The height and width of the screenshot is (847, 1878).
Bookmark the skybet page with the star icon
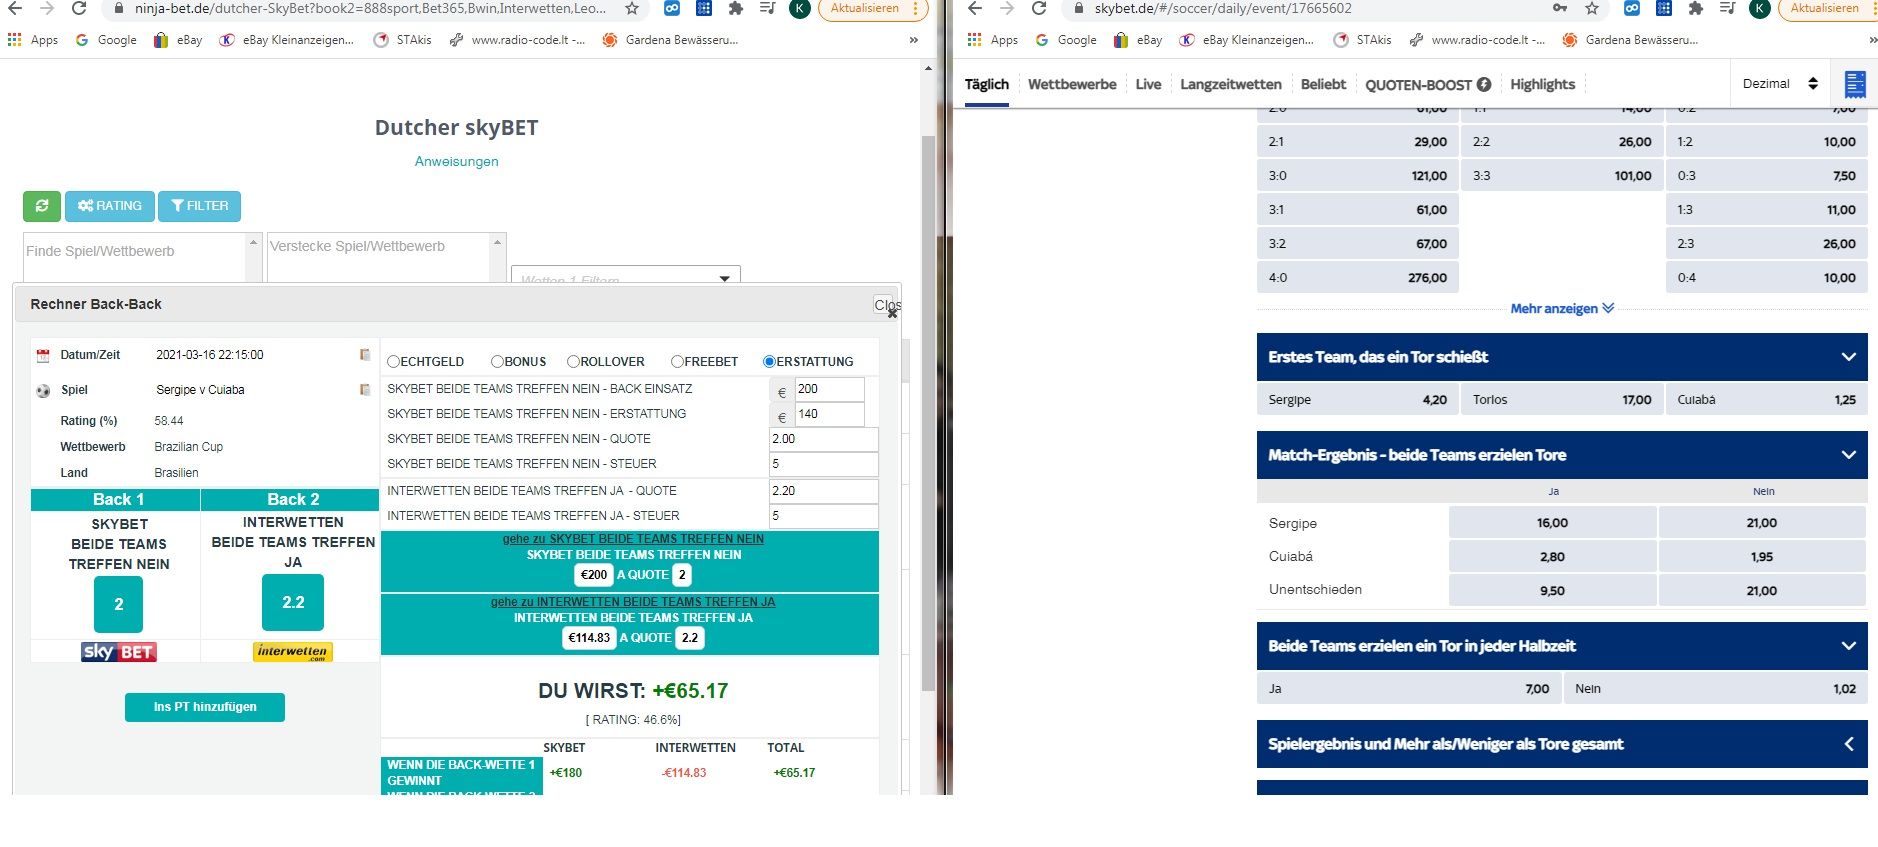[x=1592, y=8]
